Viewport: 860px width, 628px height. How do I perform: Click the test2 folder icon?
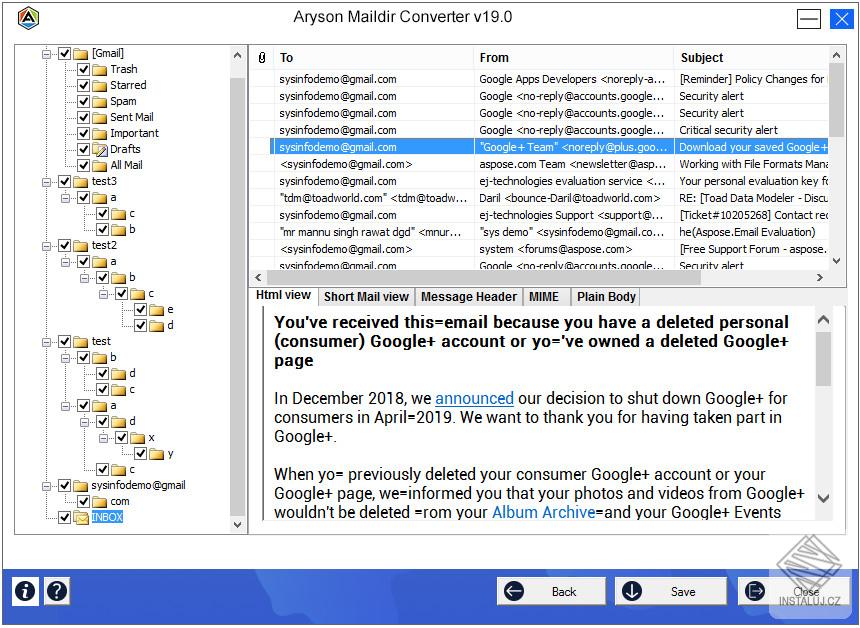click(x=81, y=246)
